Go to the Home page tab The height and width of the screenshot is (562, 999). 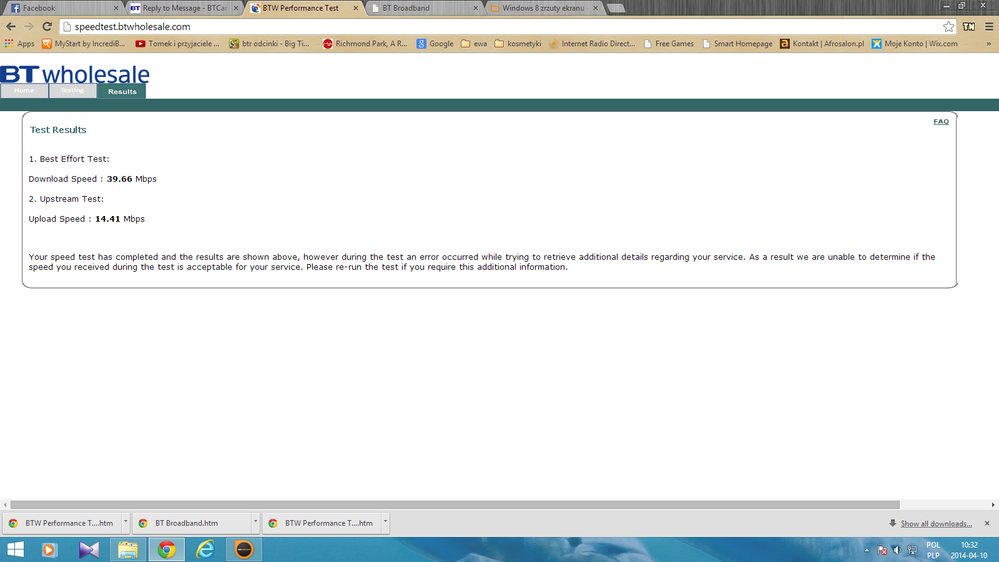pyautogui.click(x=24, y=90)
